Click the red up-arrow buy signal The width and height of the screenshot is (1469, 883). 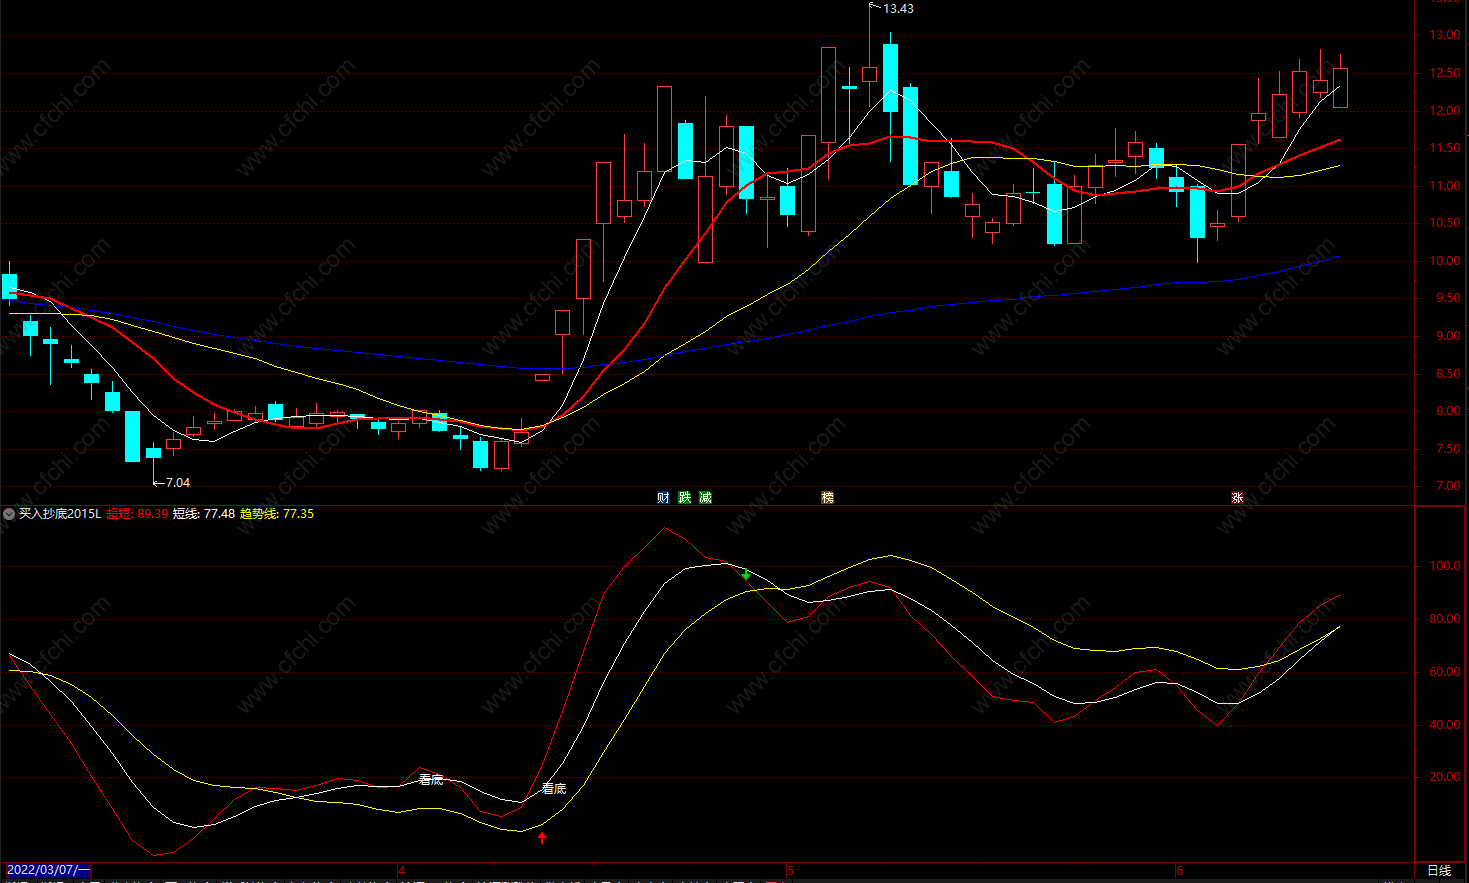[542, 837]
